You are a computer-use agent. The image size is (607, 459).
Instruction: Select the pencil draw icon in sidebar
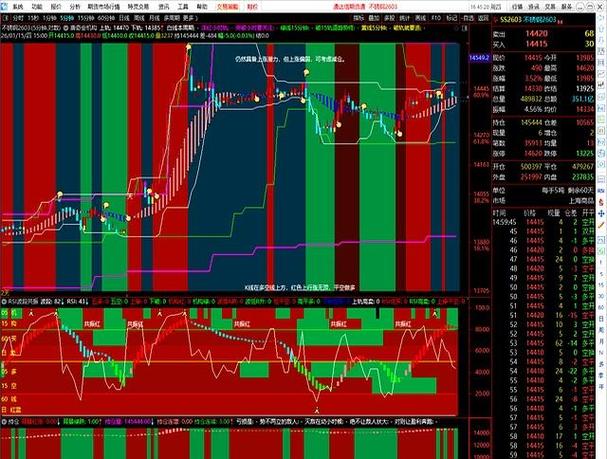click(x=601, y=226)
